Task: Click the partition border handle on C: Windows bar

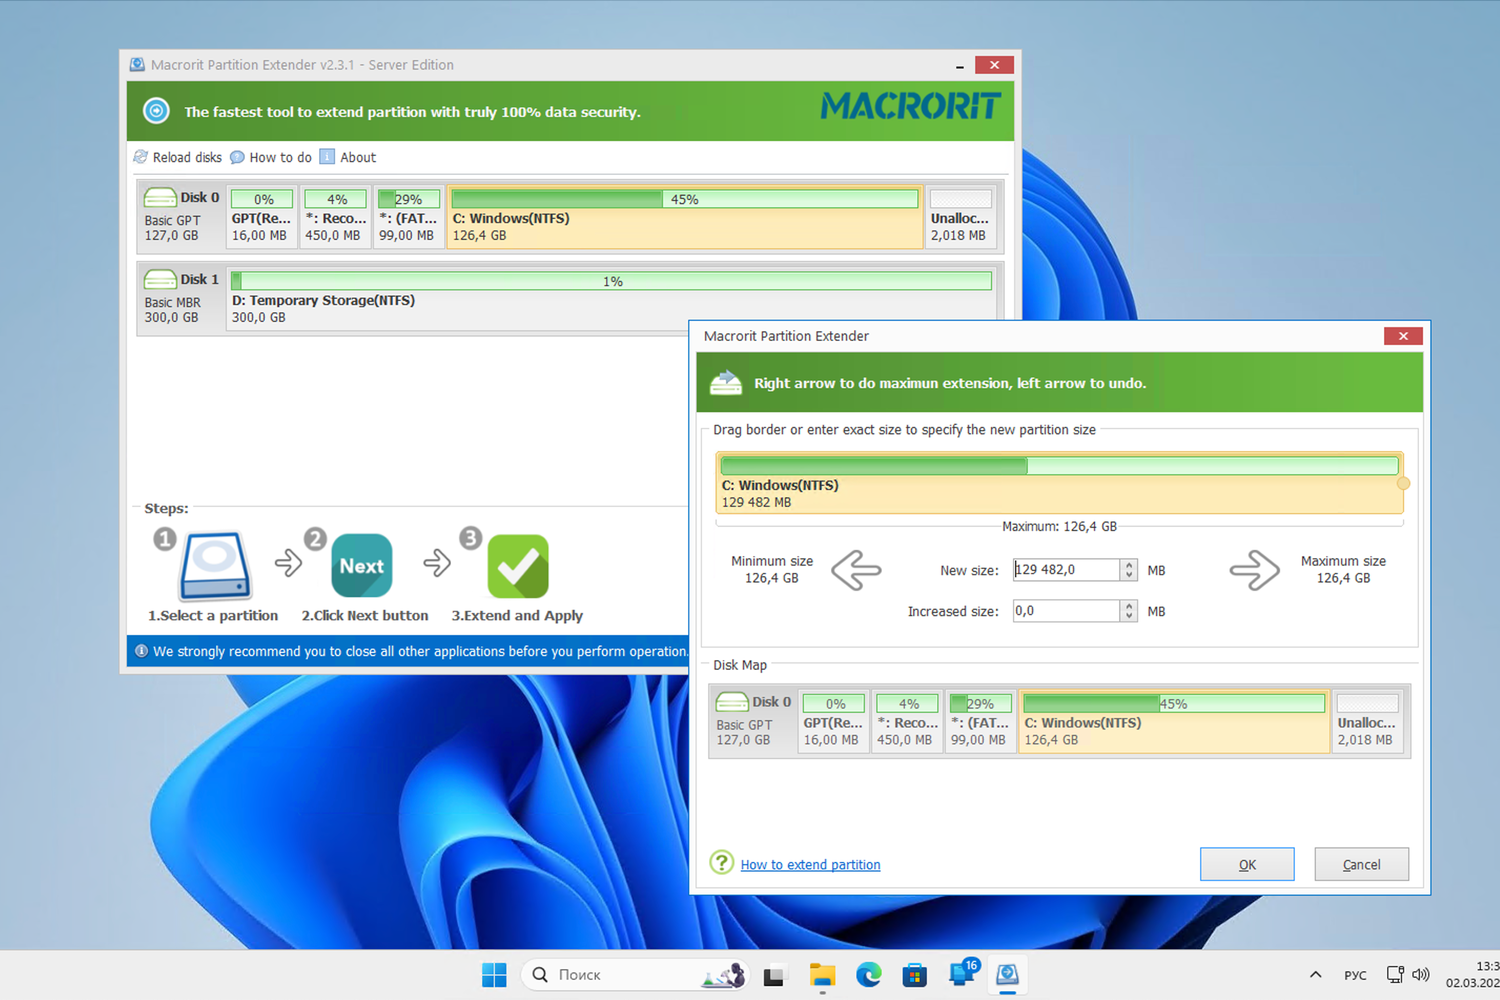Action: pos(1403,484)
